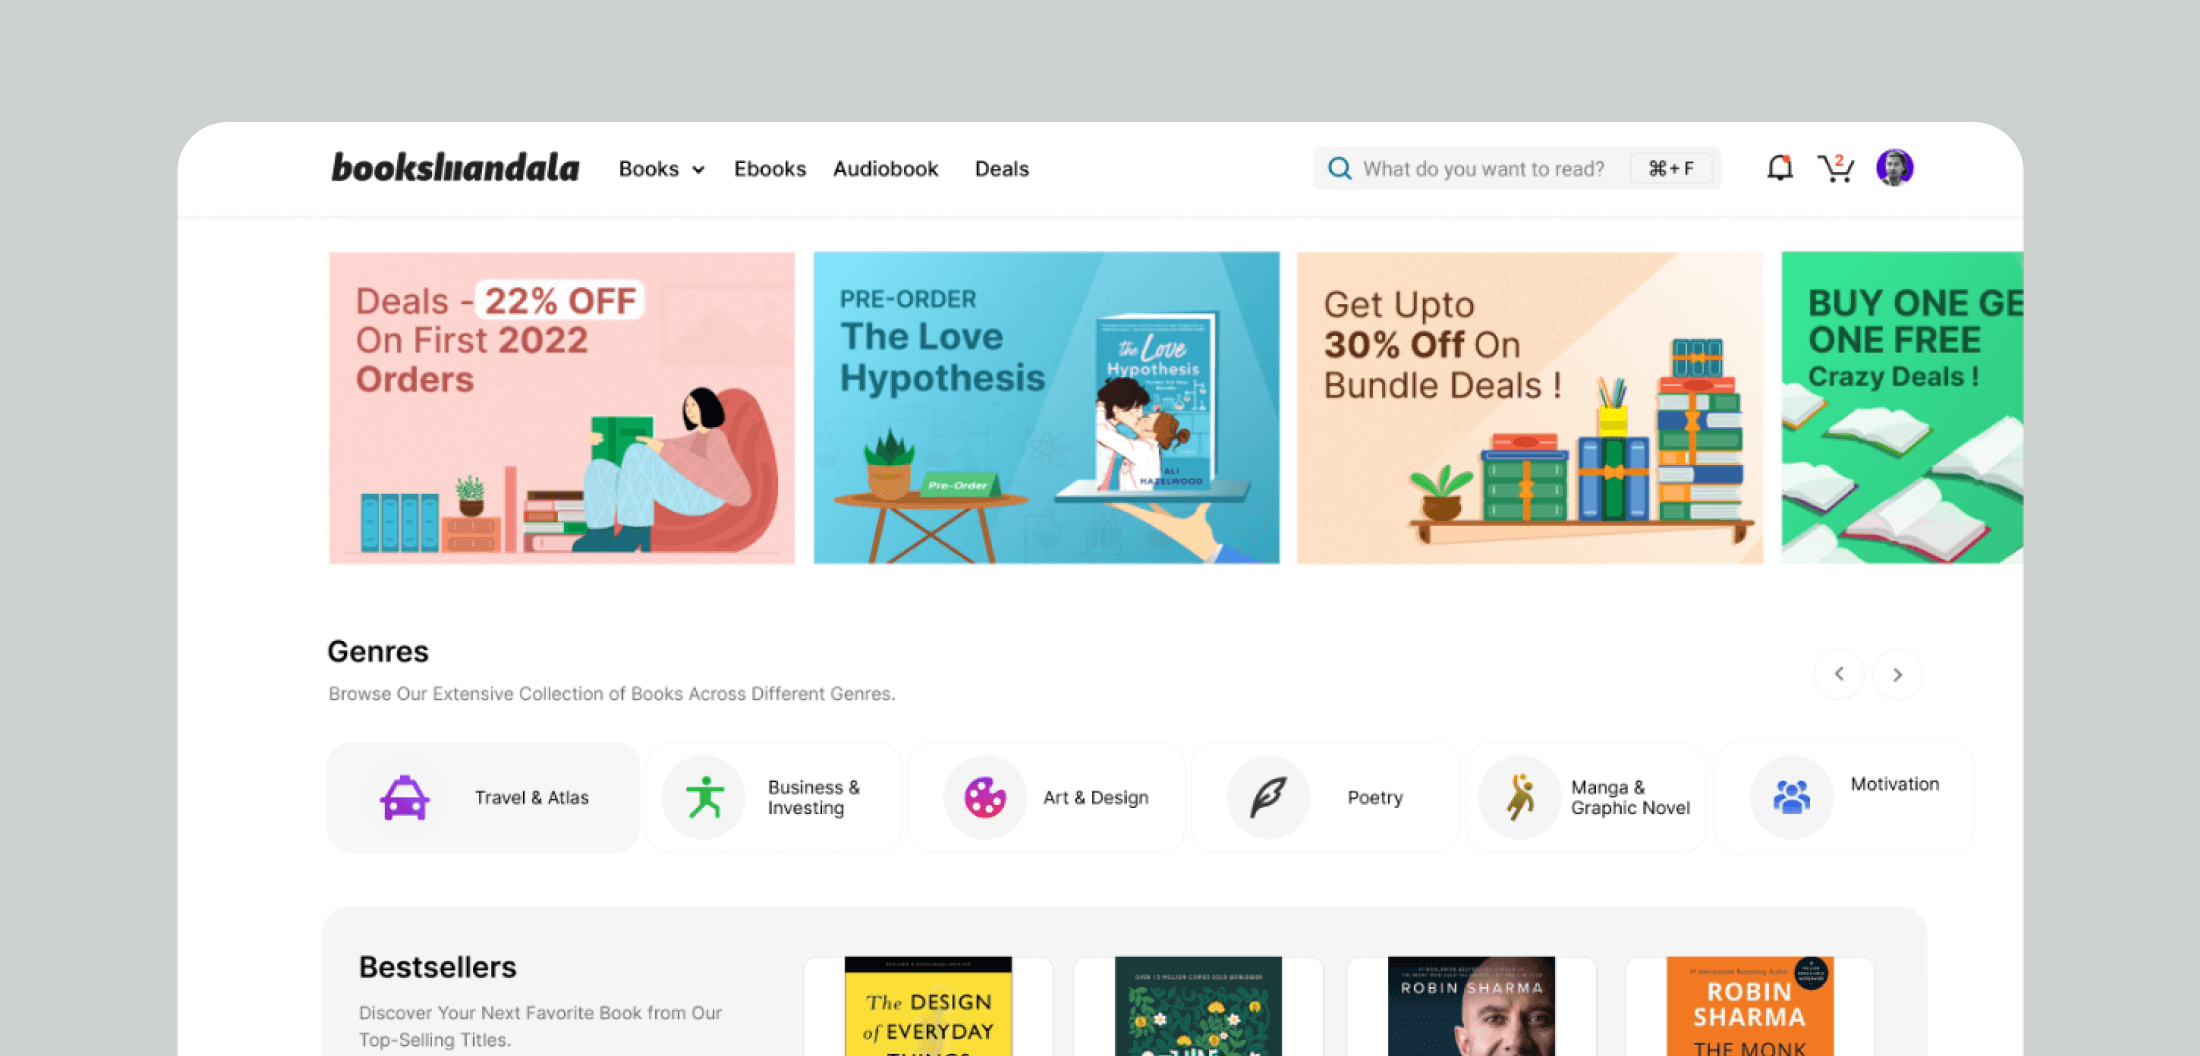Select Manga & Graphic Novel genre icon

(x=1520, y=798)
